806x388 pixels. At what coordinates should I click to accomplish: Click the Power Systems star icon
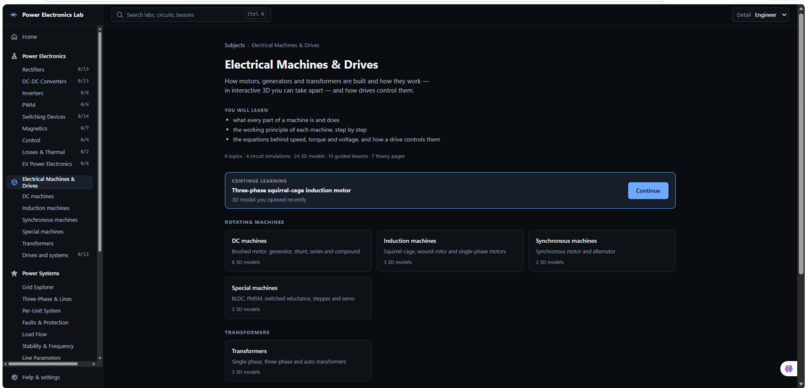pos(14,273)
